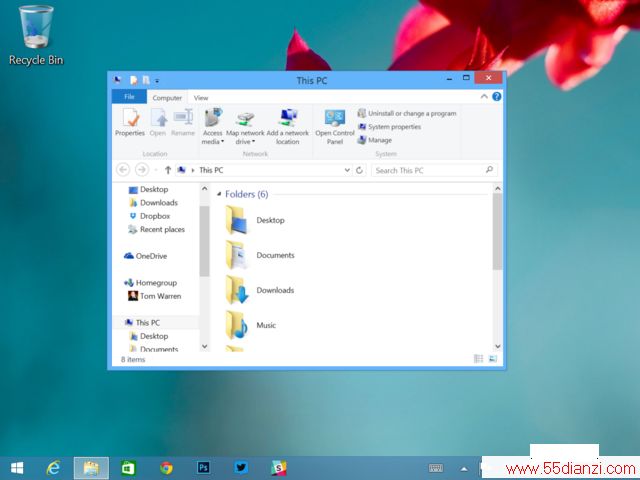Screen dimensions: 640x480
Task: Click the Properties quick access icon in title bar
Action: [133, 80]
